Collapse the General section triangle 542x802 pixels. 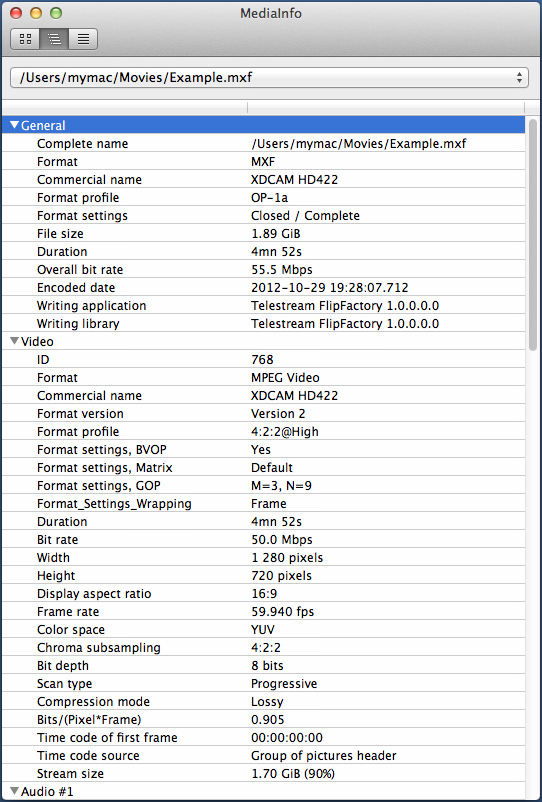[14, 125]
